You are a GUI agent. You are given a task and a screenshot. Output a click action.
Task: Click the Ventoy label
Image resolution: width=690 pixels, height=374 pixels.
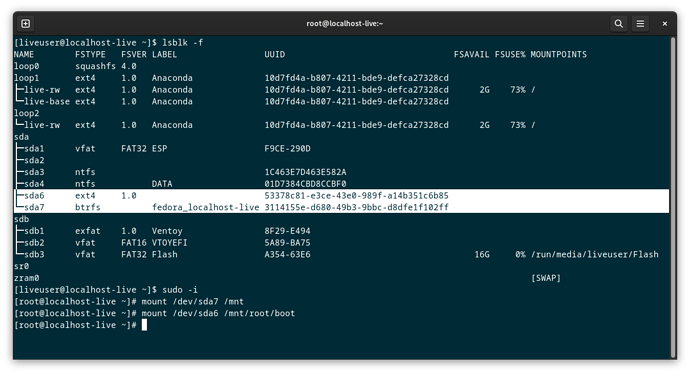(x=167, y=231)
